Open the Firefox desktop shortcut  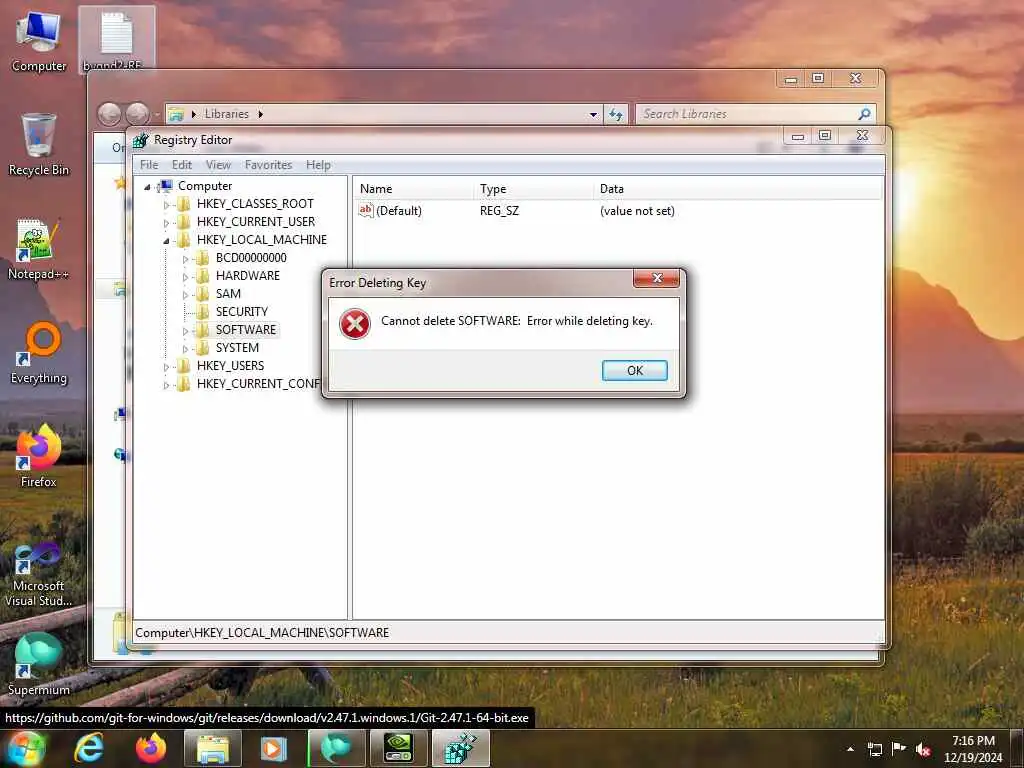(39, 456)
